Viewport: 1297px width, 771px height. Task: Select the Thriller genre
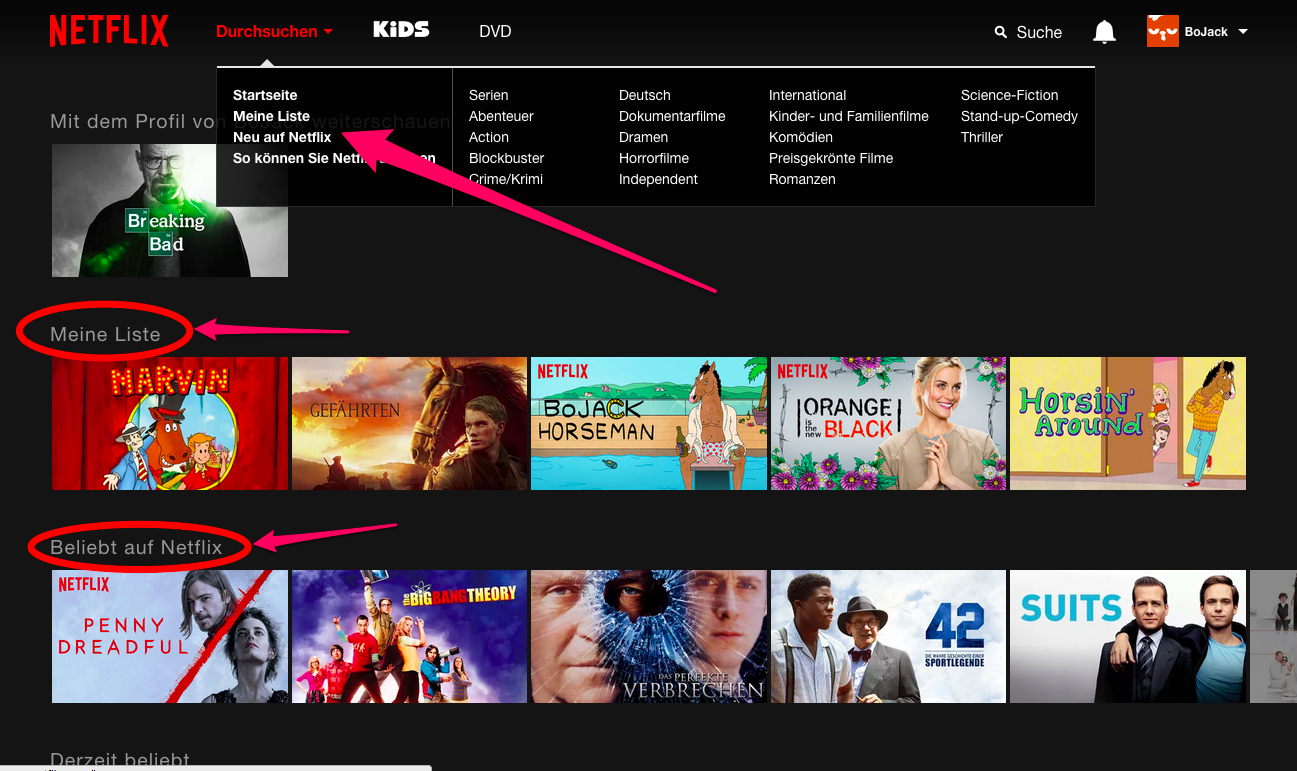click(x=982, y=137)
